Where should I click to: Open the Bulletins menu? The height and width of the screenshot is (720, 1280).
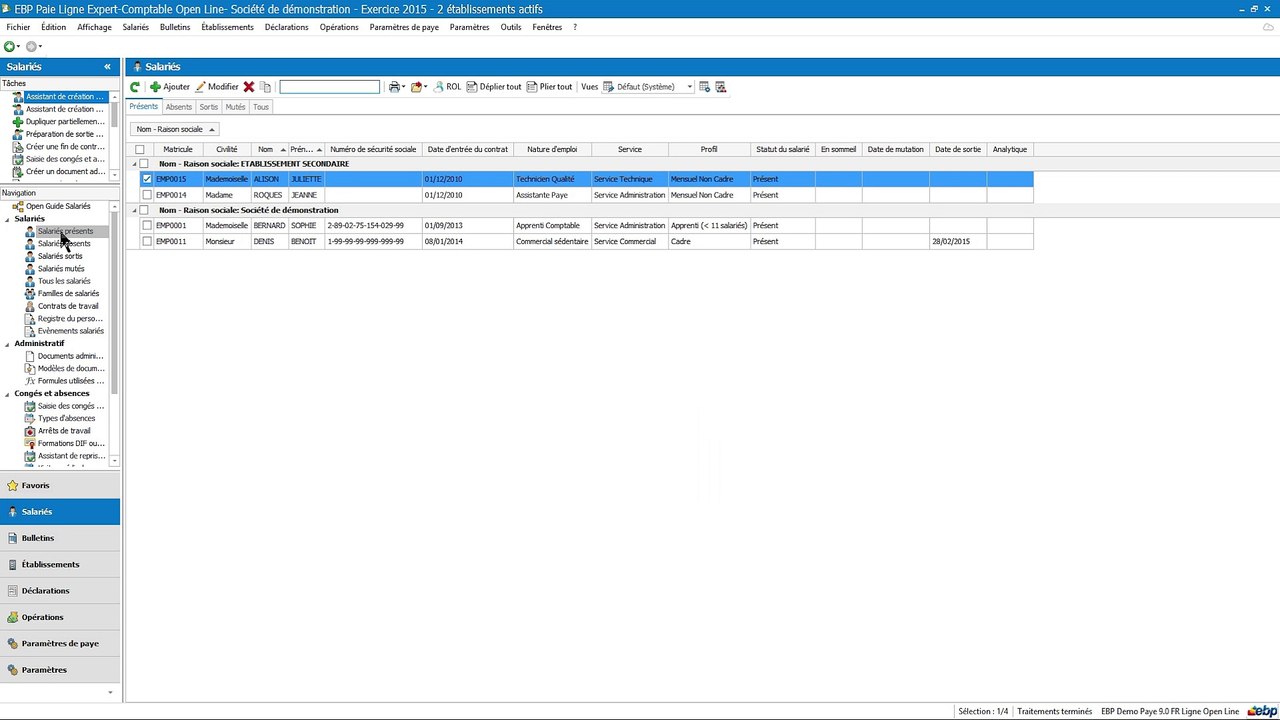click(175, 27)
